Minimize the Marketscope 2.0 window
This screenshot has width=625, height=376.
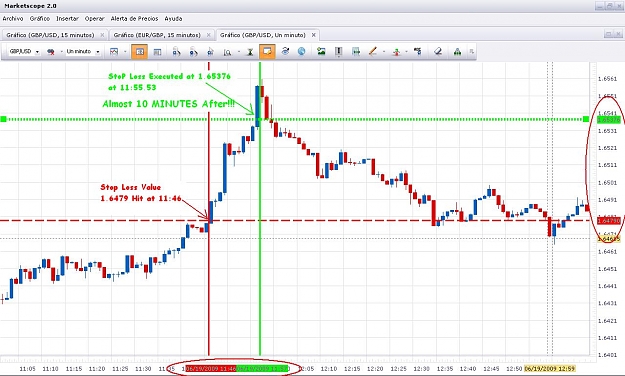[x=599, y=6]
